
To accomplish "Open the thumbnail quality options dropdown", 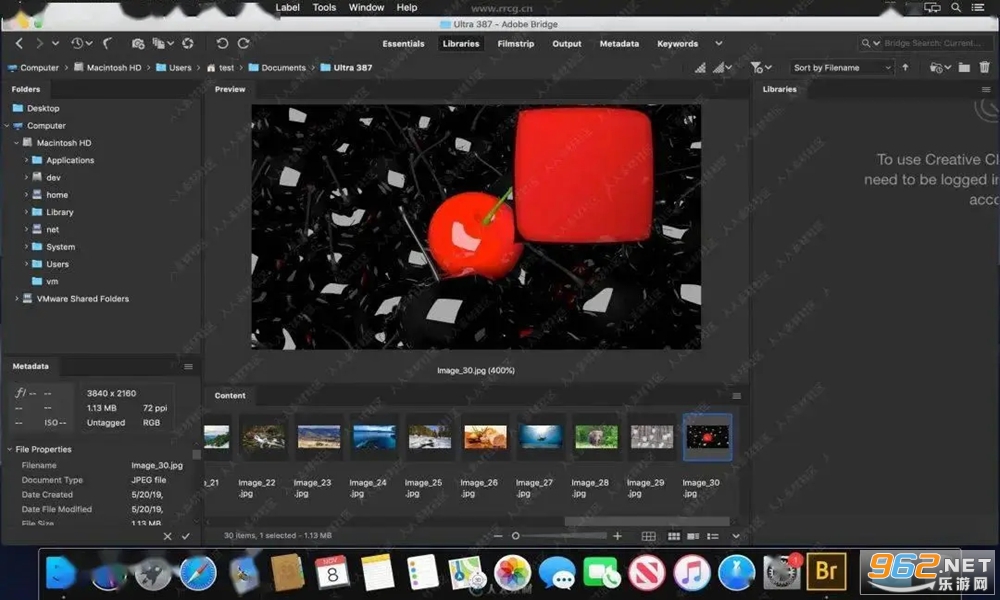I will coord(723,68).
